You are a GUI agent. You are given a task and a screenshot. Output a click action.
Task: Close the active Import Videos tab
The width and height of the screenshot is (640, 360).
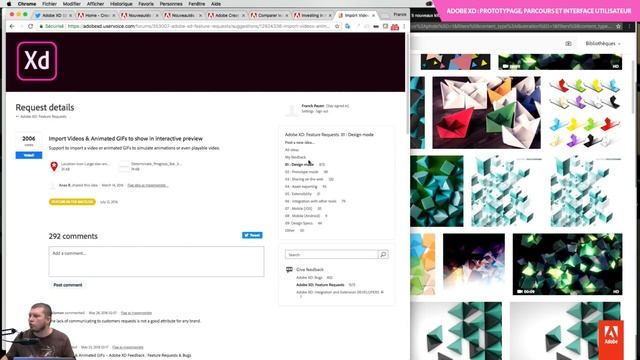373,16
